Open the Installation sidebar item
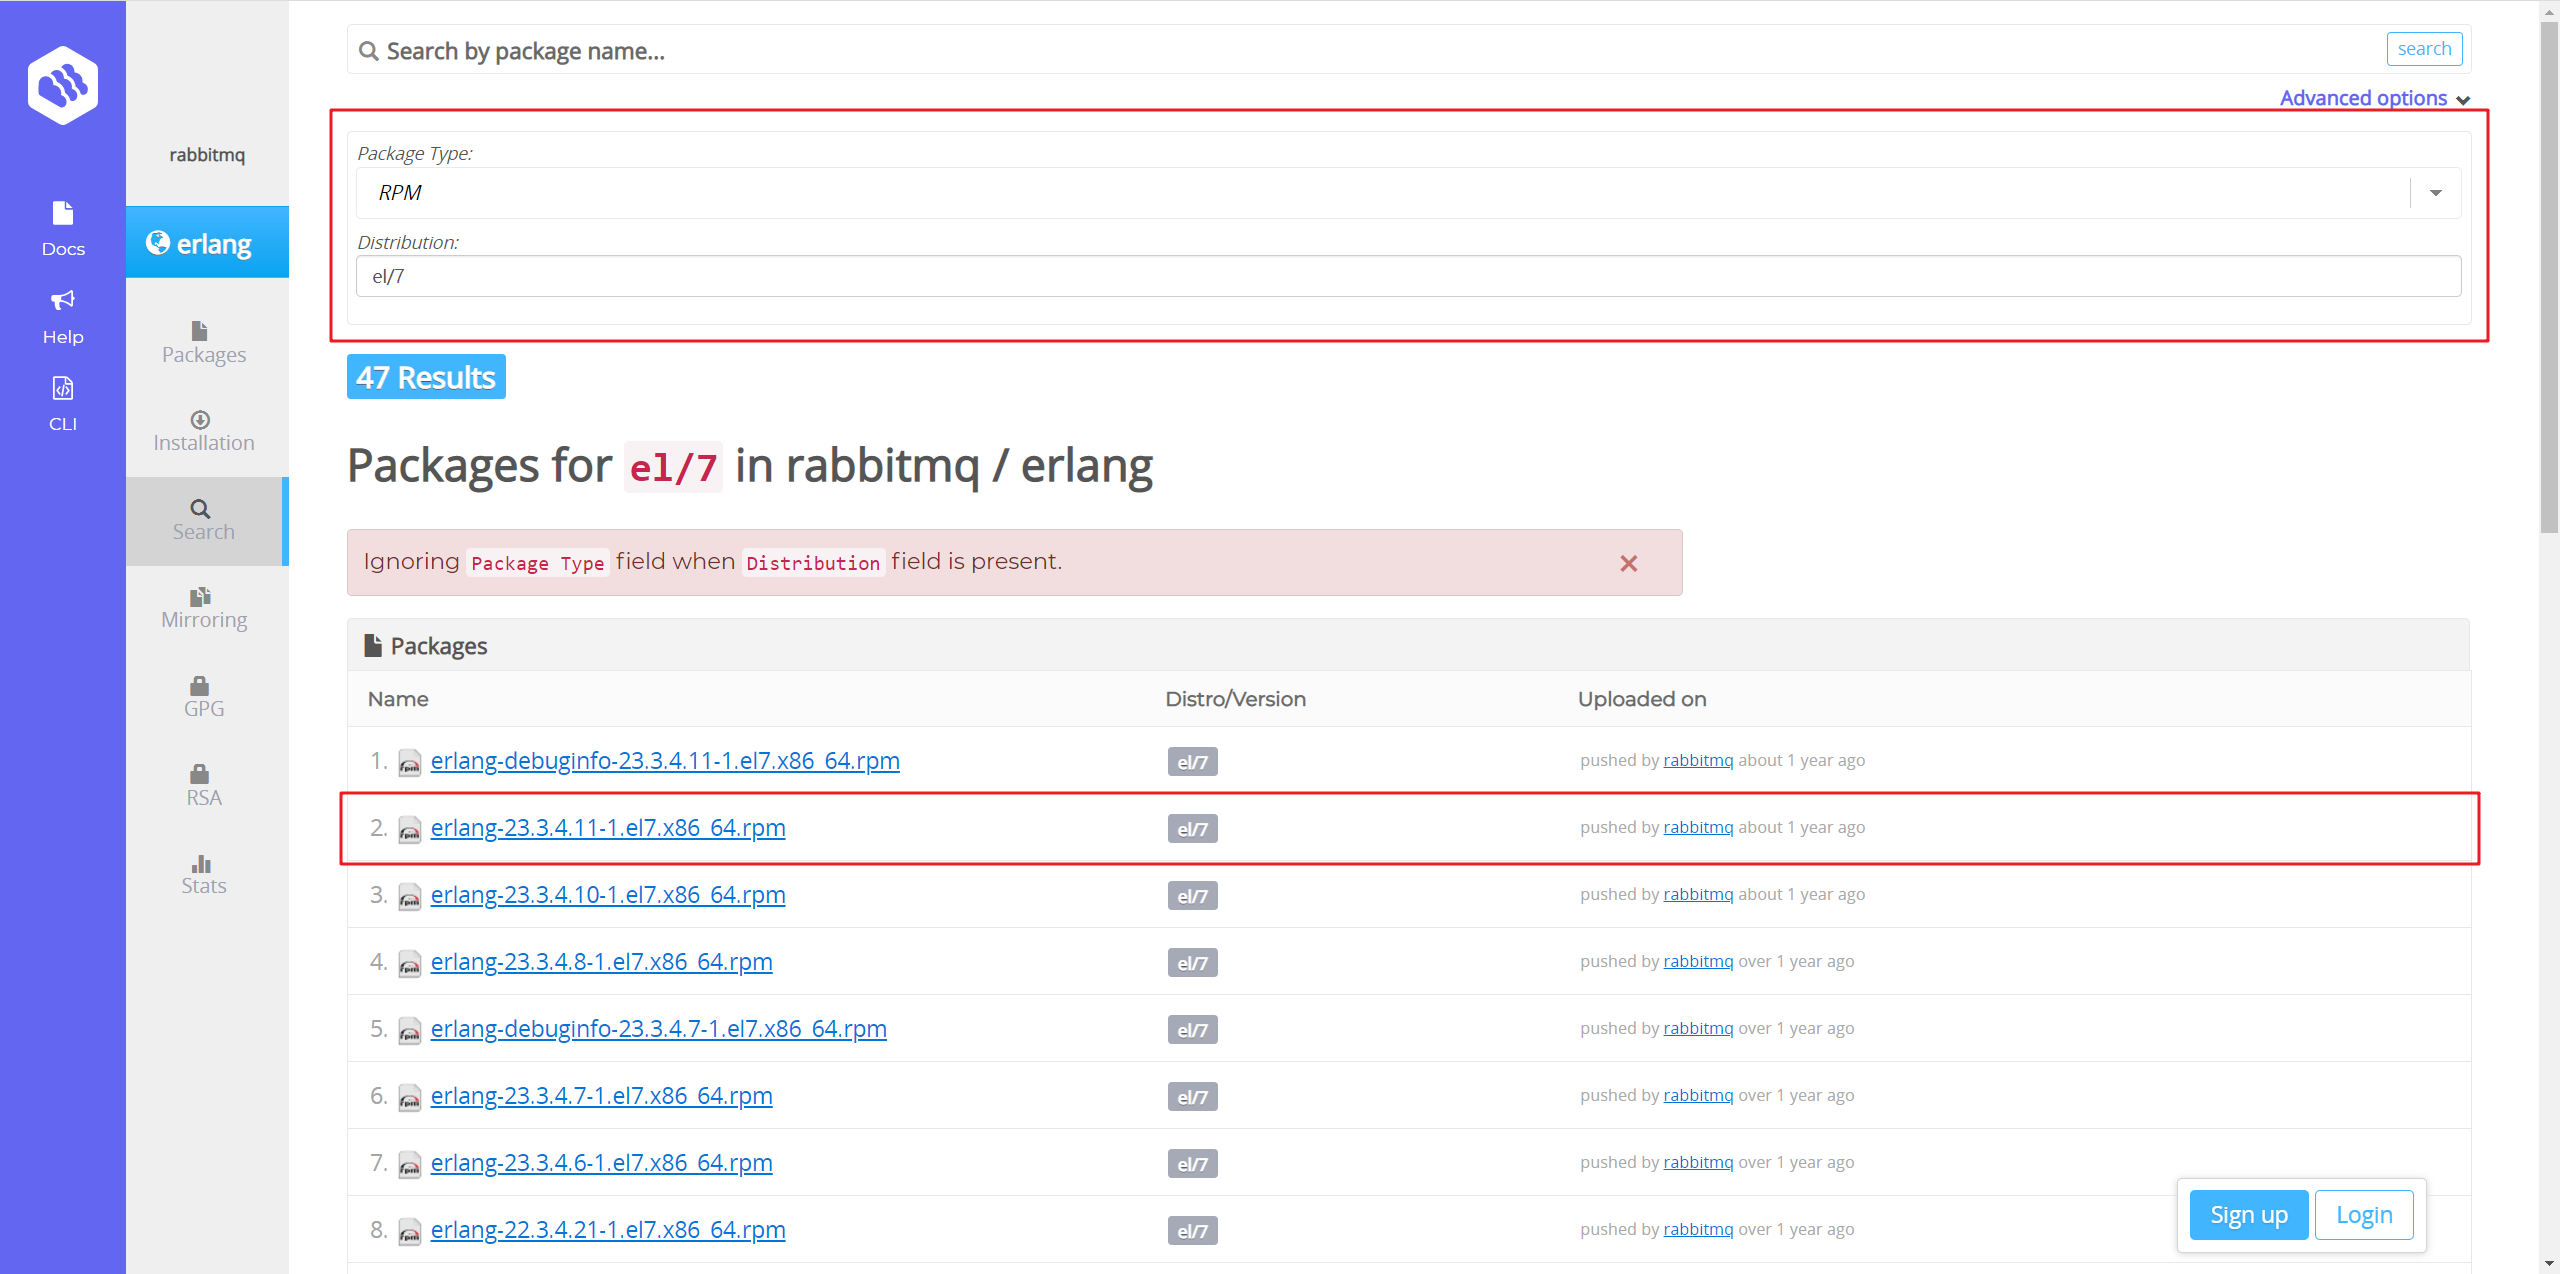Screen dimensions: 2560x1274 coord(204,432)
